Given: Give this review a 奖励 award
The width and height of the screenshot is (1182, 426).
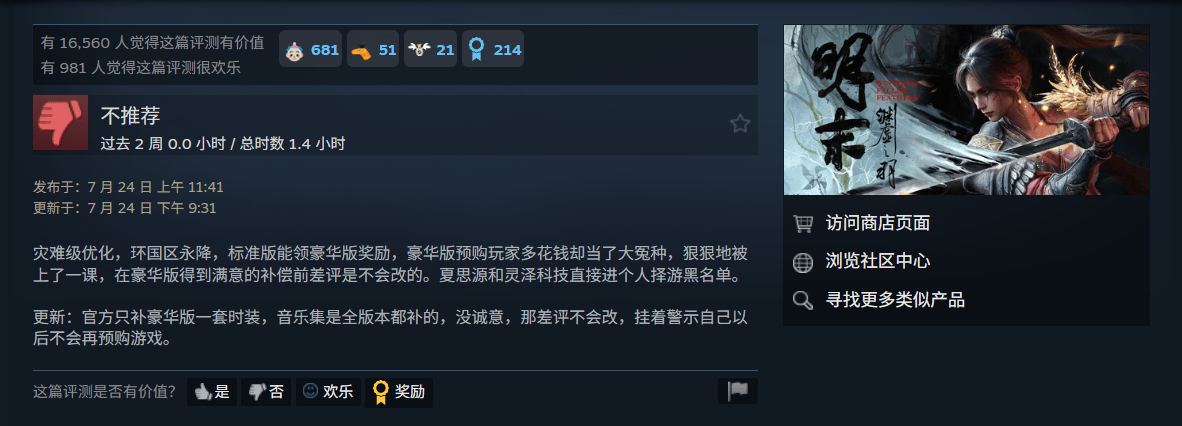Looking at the screenshot, I should (399, 392).
